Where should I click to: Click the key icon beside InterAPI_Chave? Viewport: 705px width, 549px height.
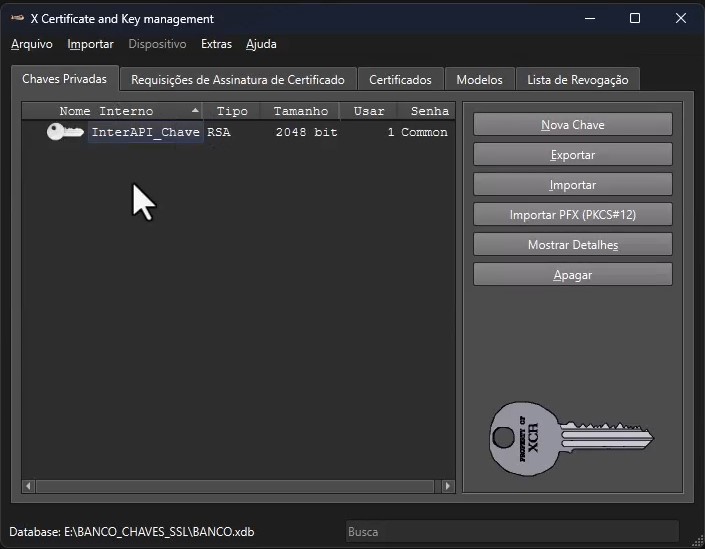[65, 132]
